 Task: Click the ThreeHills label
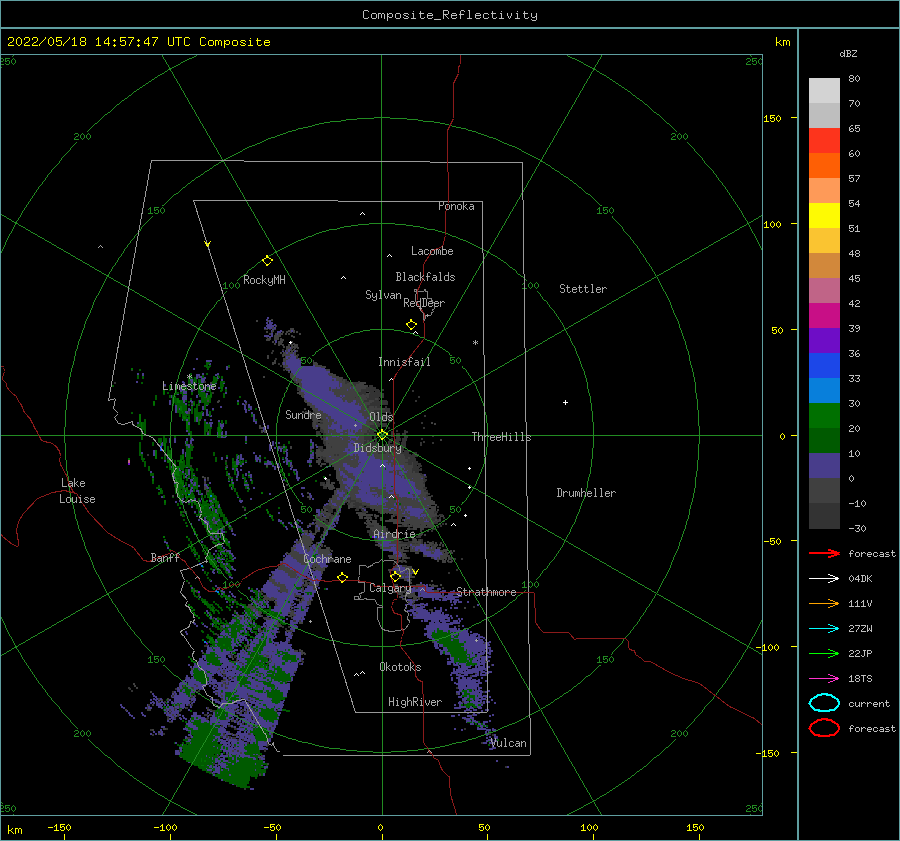[501, 437]
